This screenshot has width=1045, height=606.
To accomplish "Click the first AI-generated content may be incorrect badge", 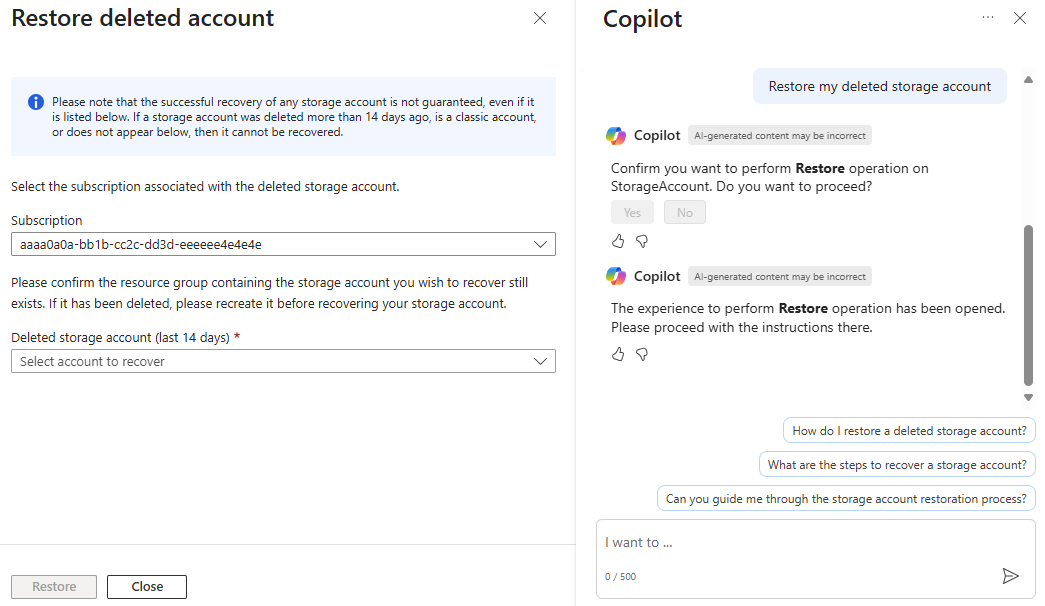I will tap(780, 135).
